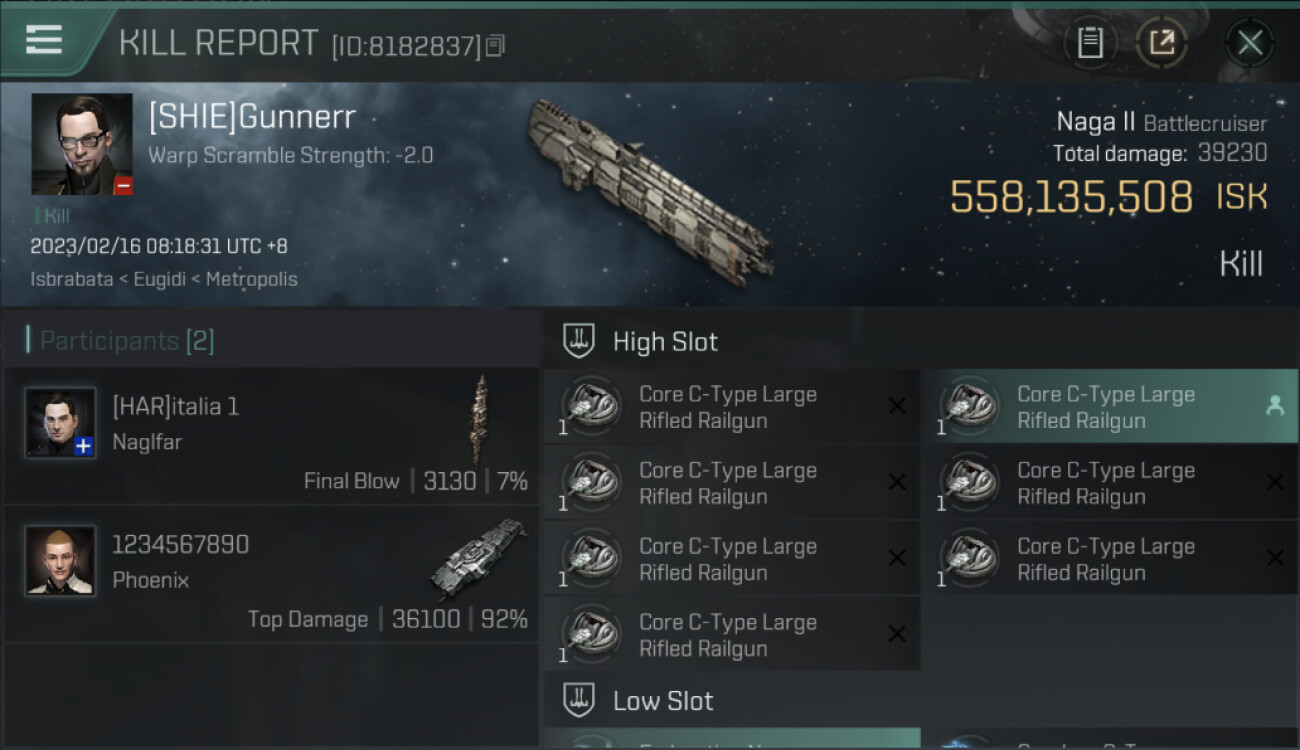This screenshot has height=750, width=1300.
Task: Copy the kill report ID icon
Action: pyautogui.click(x=496, y=45)
